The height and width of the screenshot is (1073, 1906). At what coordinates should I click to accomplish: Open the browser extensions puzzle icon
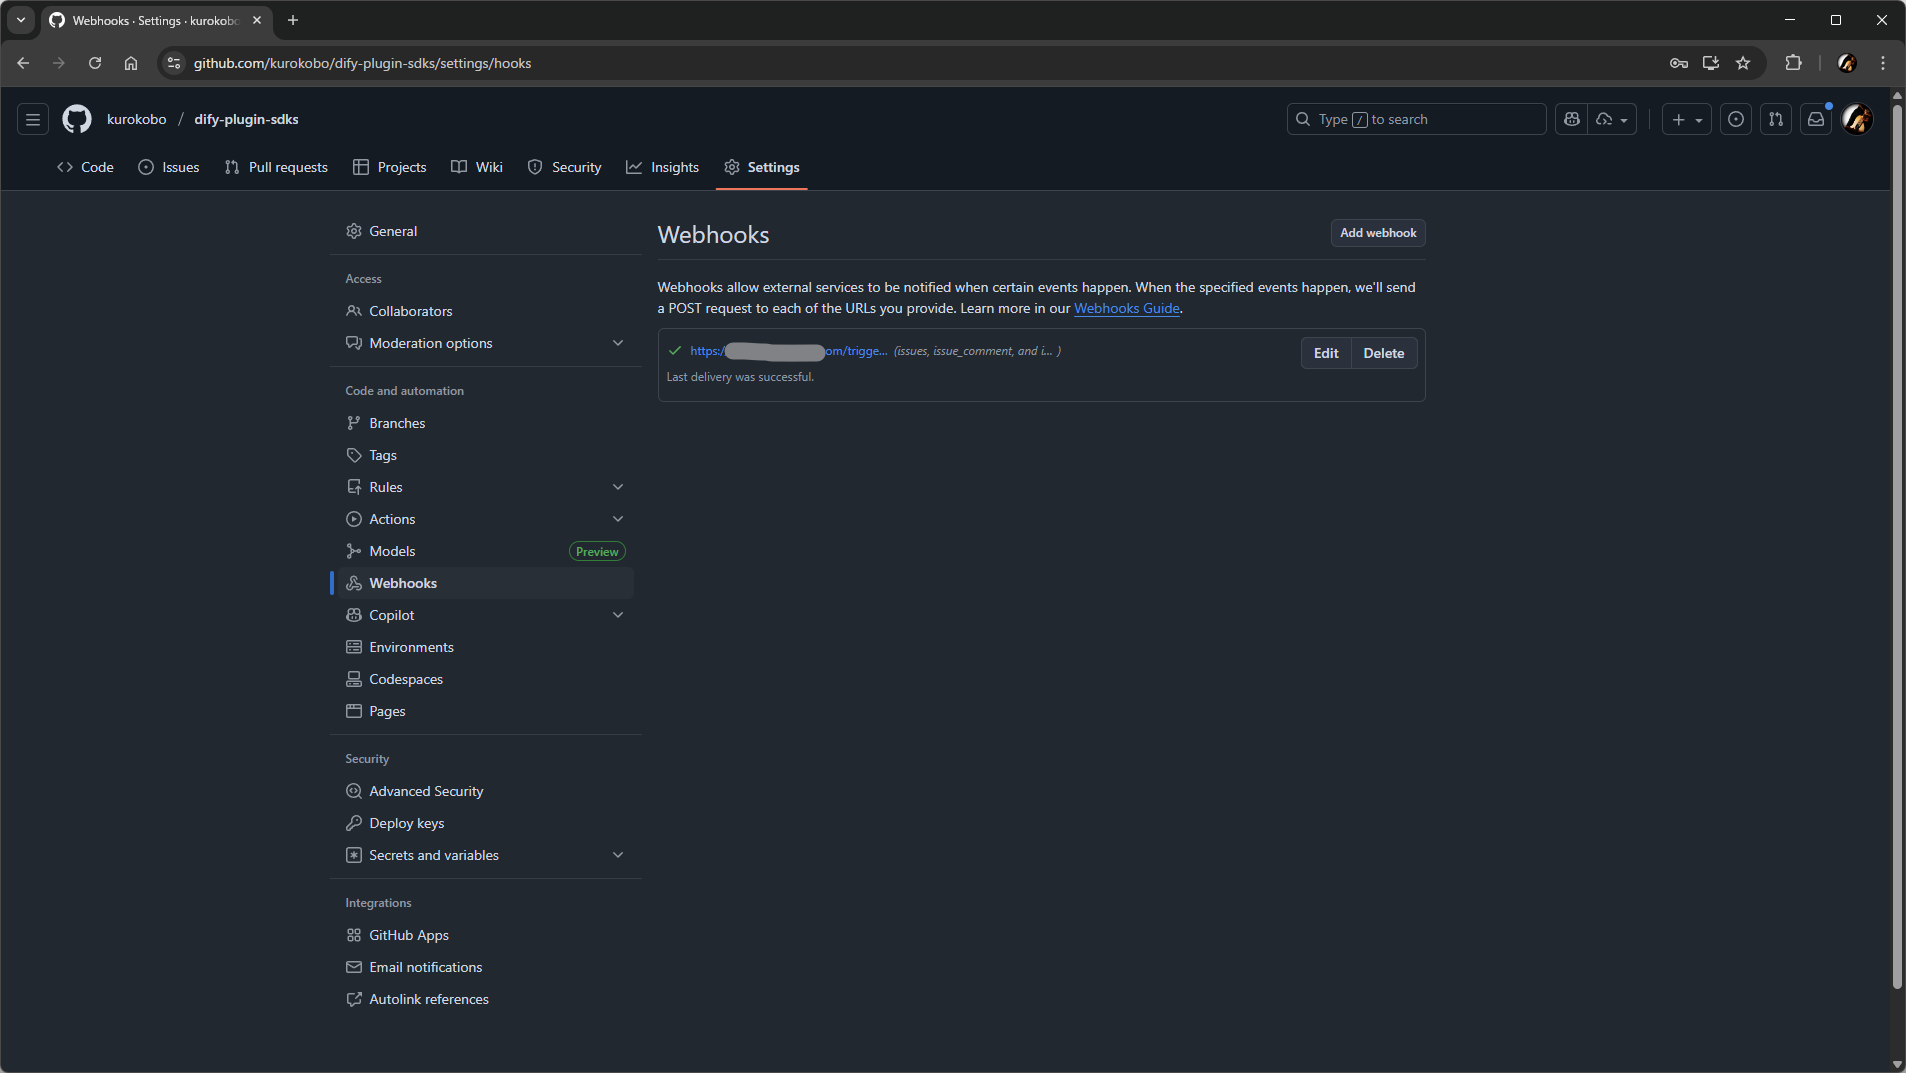tap(1794, 63)
